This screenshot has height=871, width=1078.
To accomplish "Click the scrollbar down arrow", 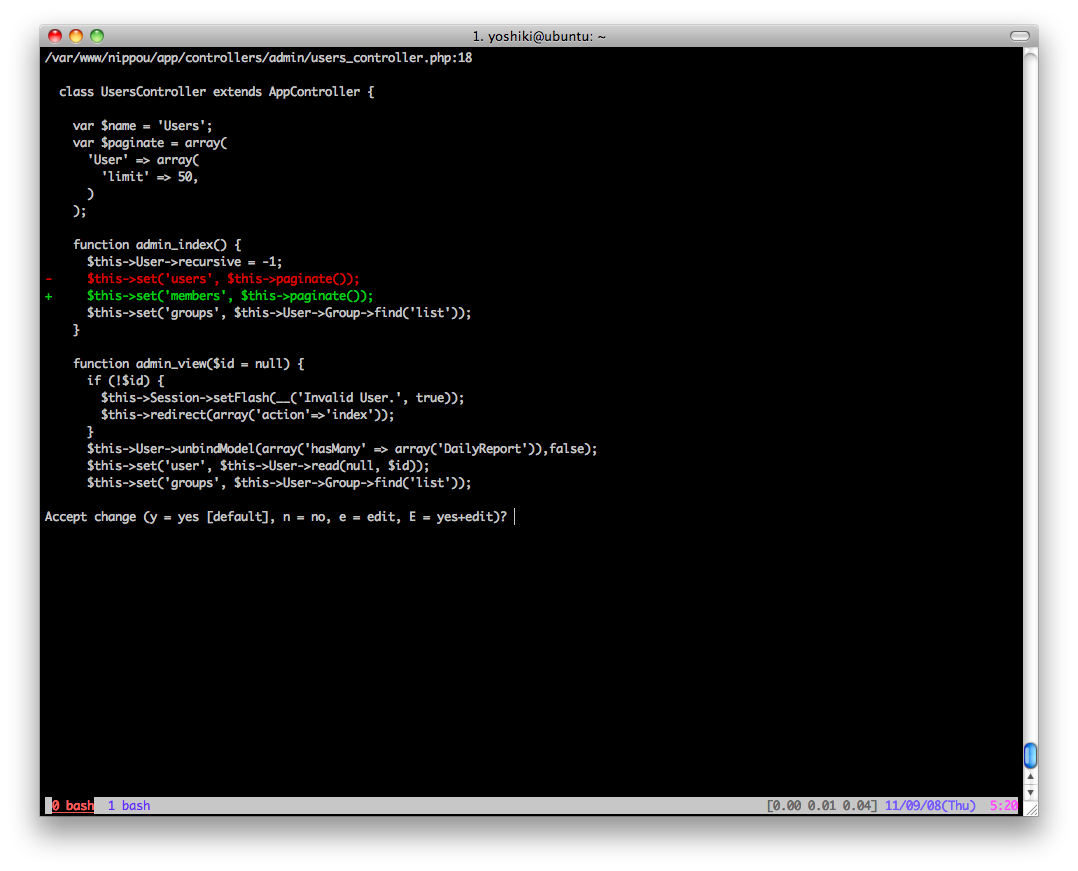I will coord(1030,791).
